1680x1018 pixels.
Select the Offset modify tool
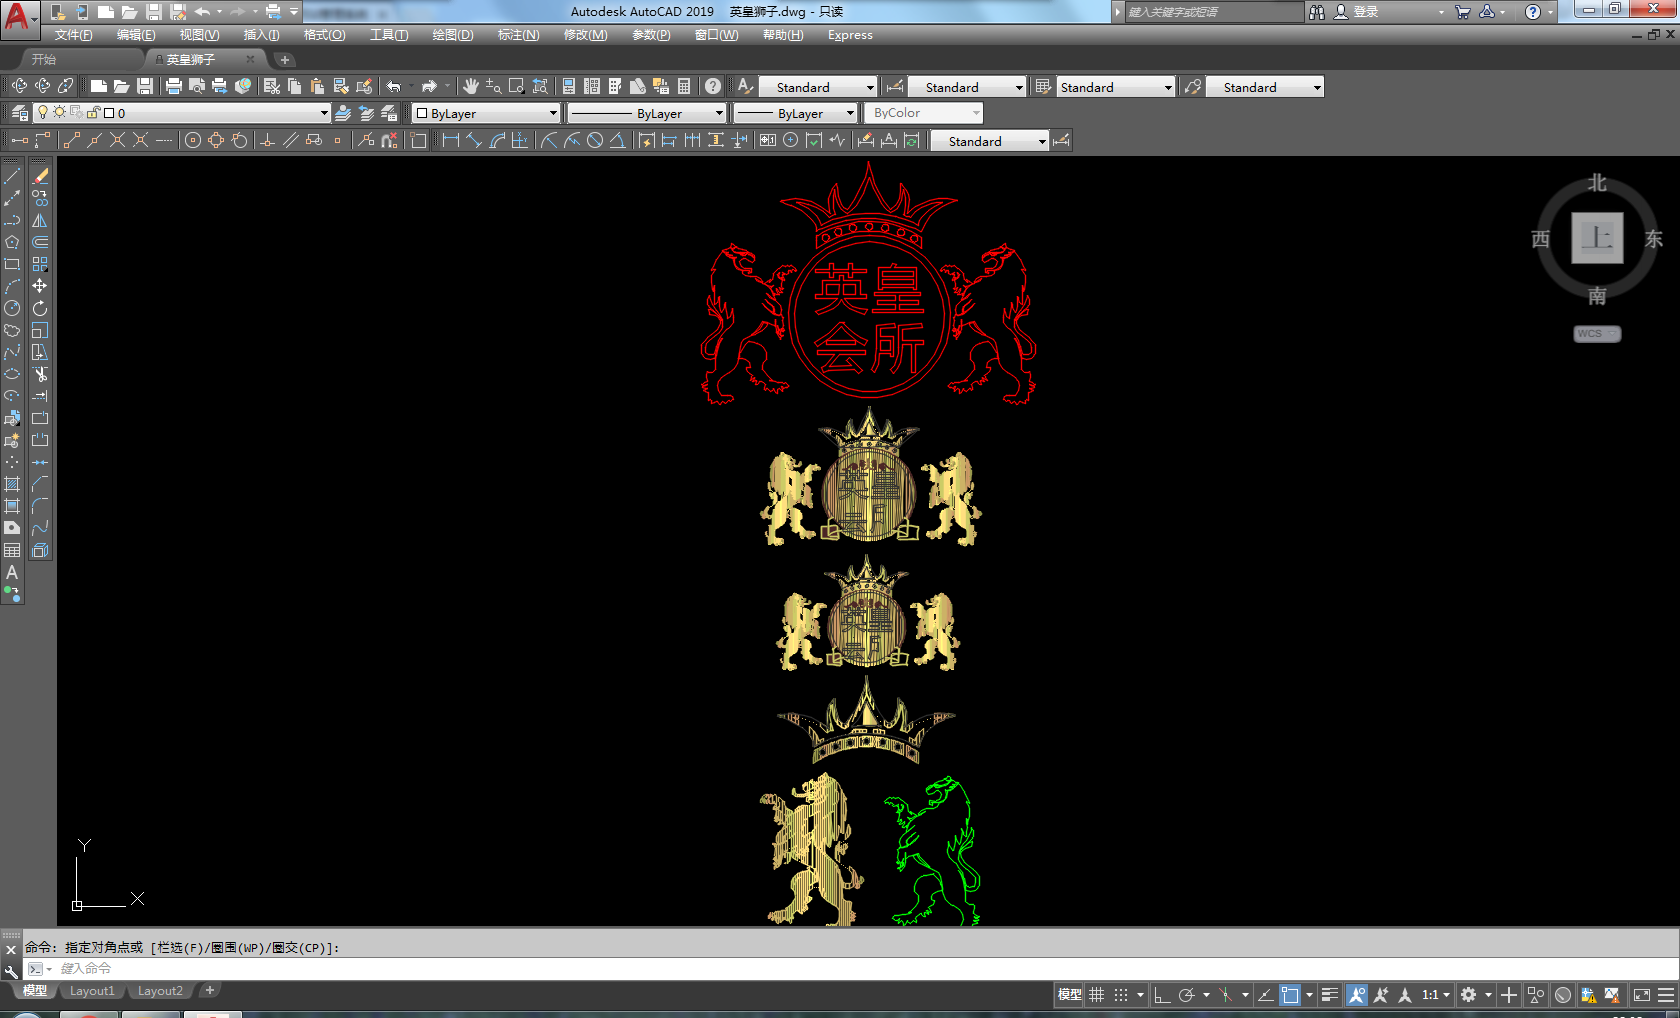[40, 242]
